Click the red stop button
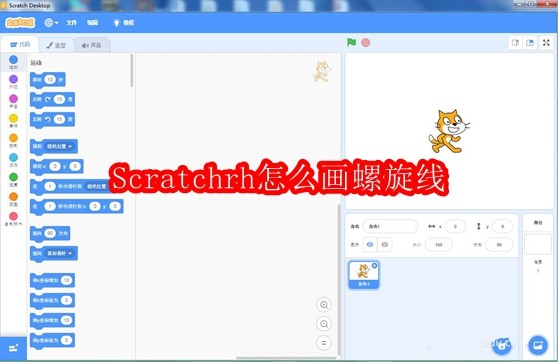The image size is (558, 362). click(365, 43)
